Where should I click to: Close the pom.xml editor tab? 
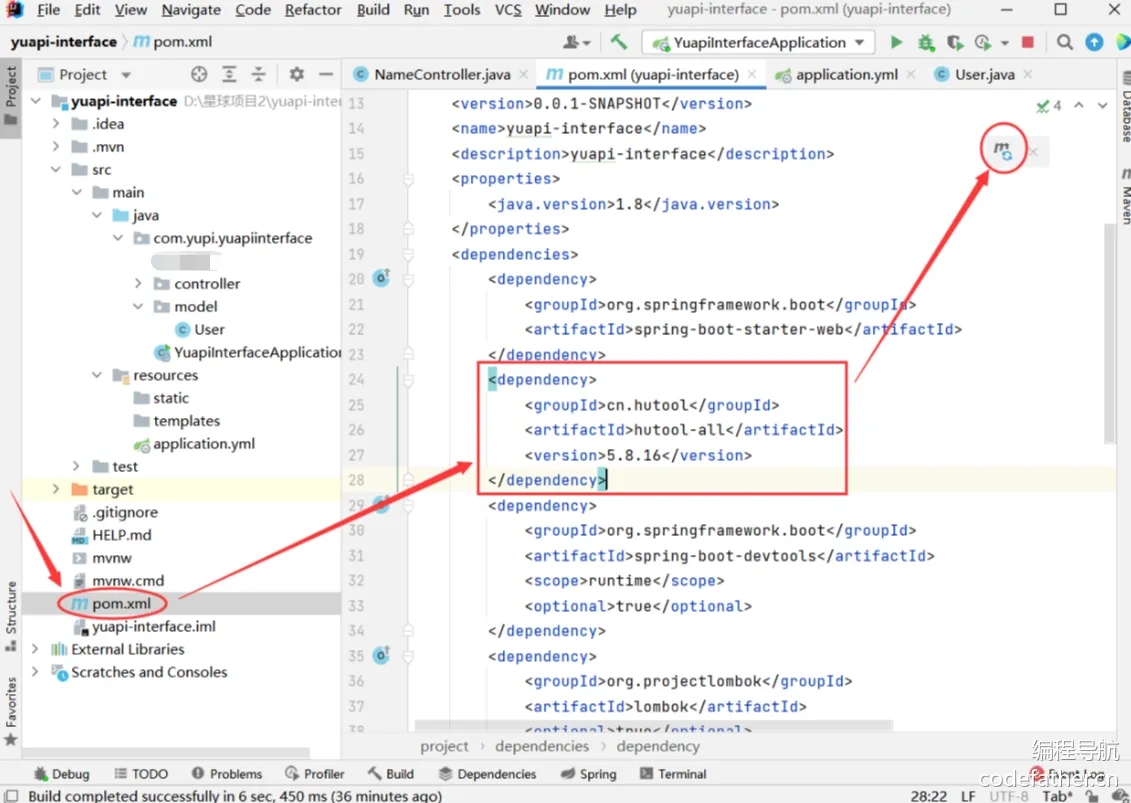pyautogui.click(x=752, y=74)
